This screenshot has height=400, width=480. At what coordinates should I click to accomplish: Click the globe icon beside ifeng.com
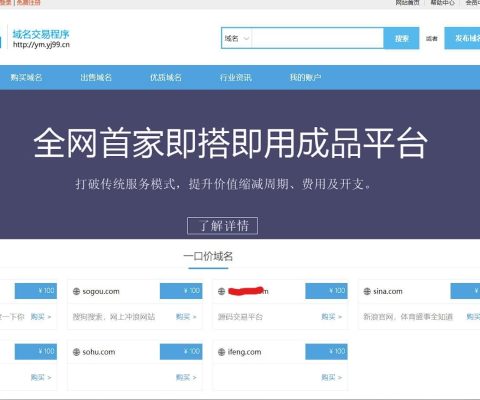point(221,352)
